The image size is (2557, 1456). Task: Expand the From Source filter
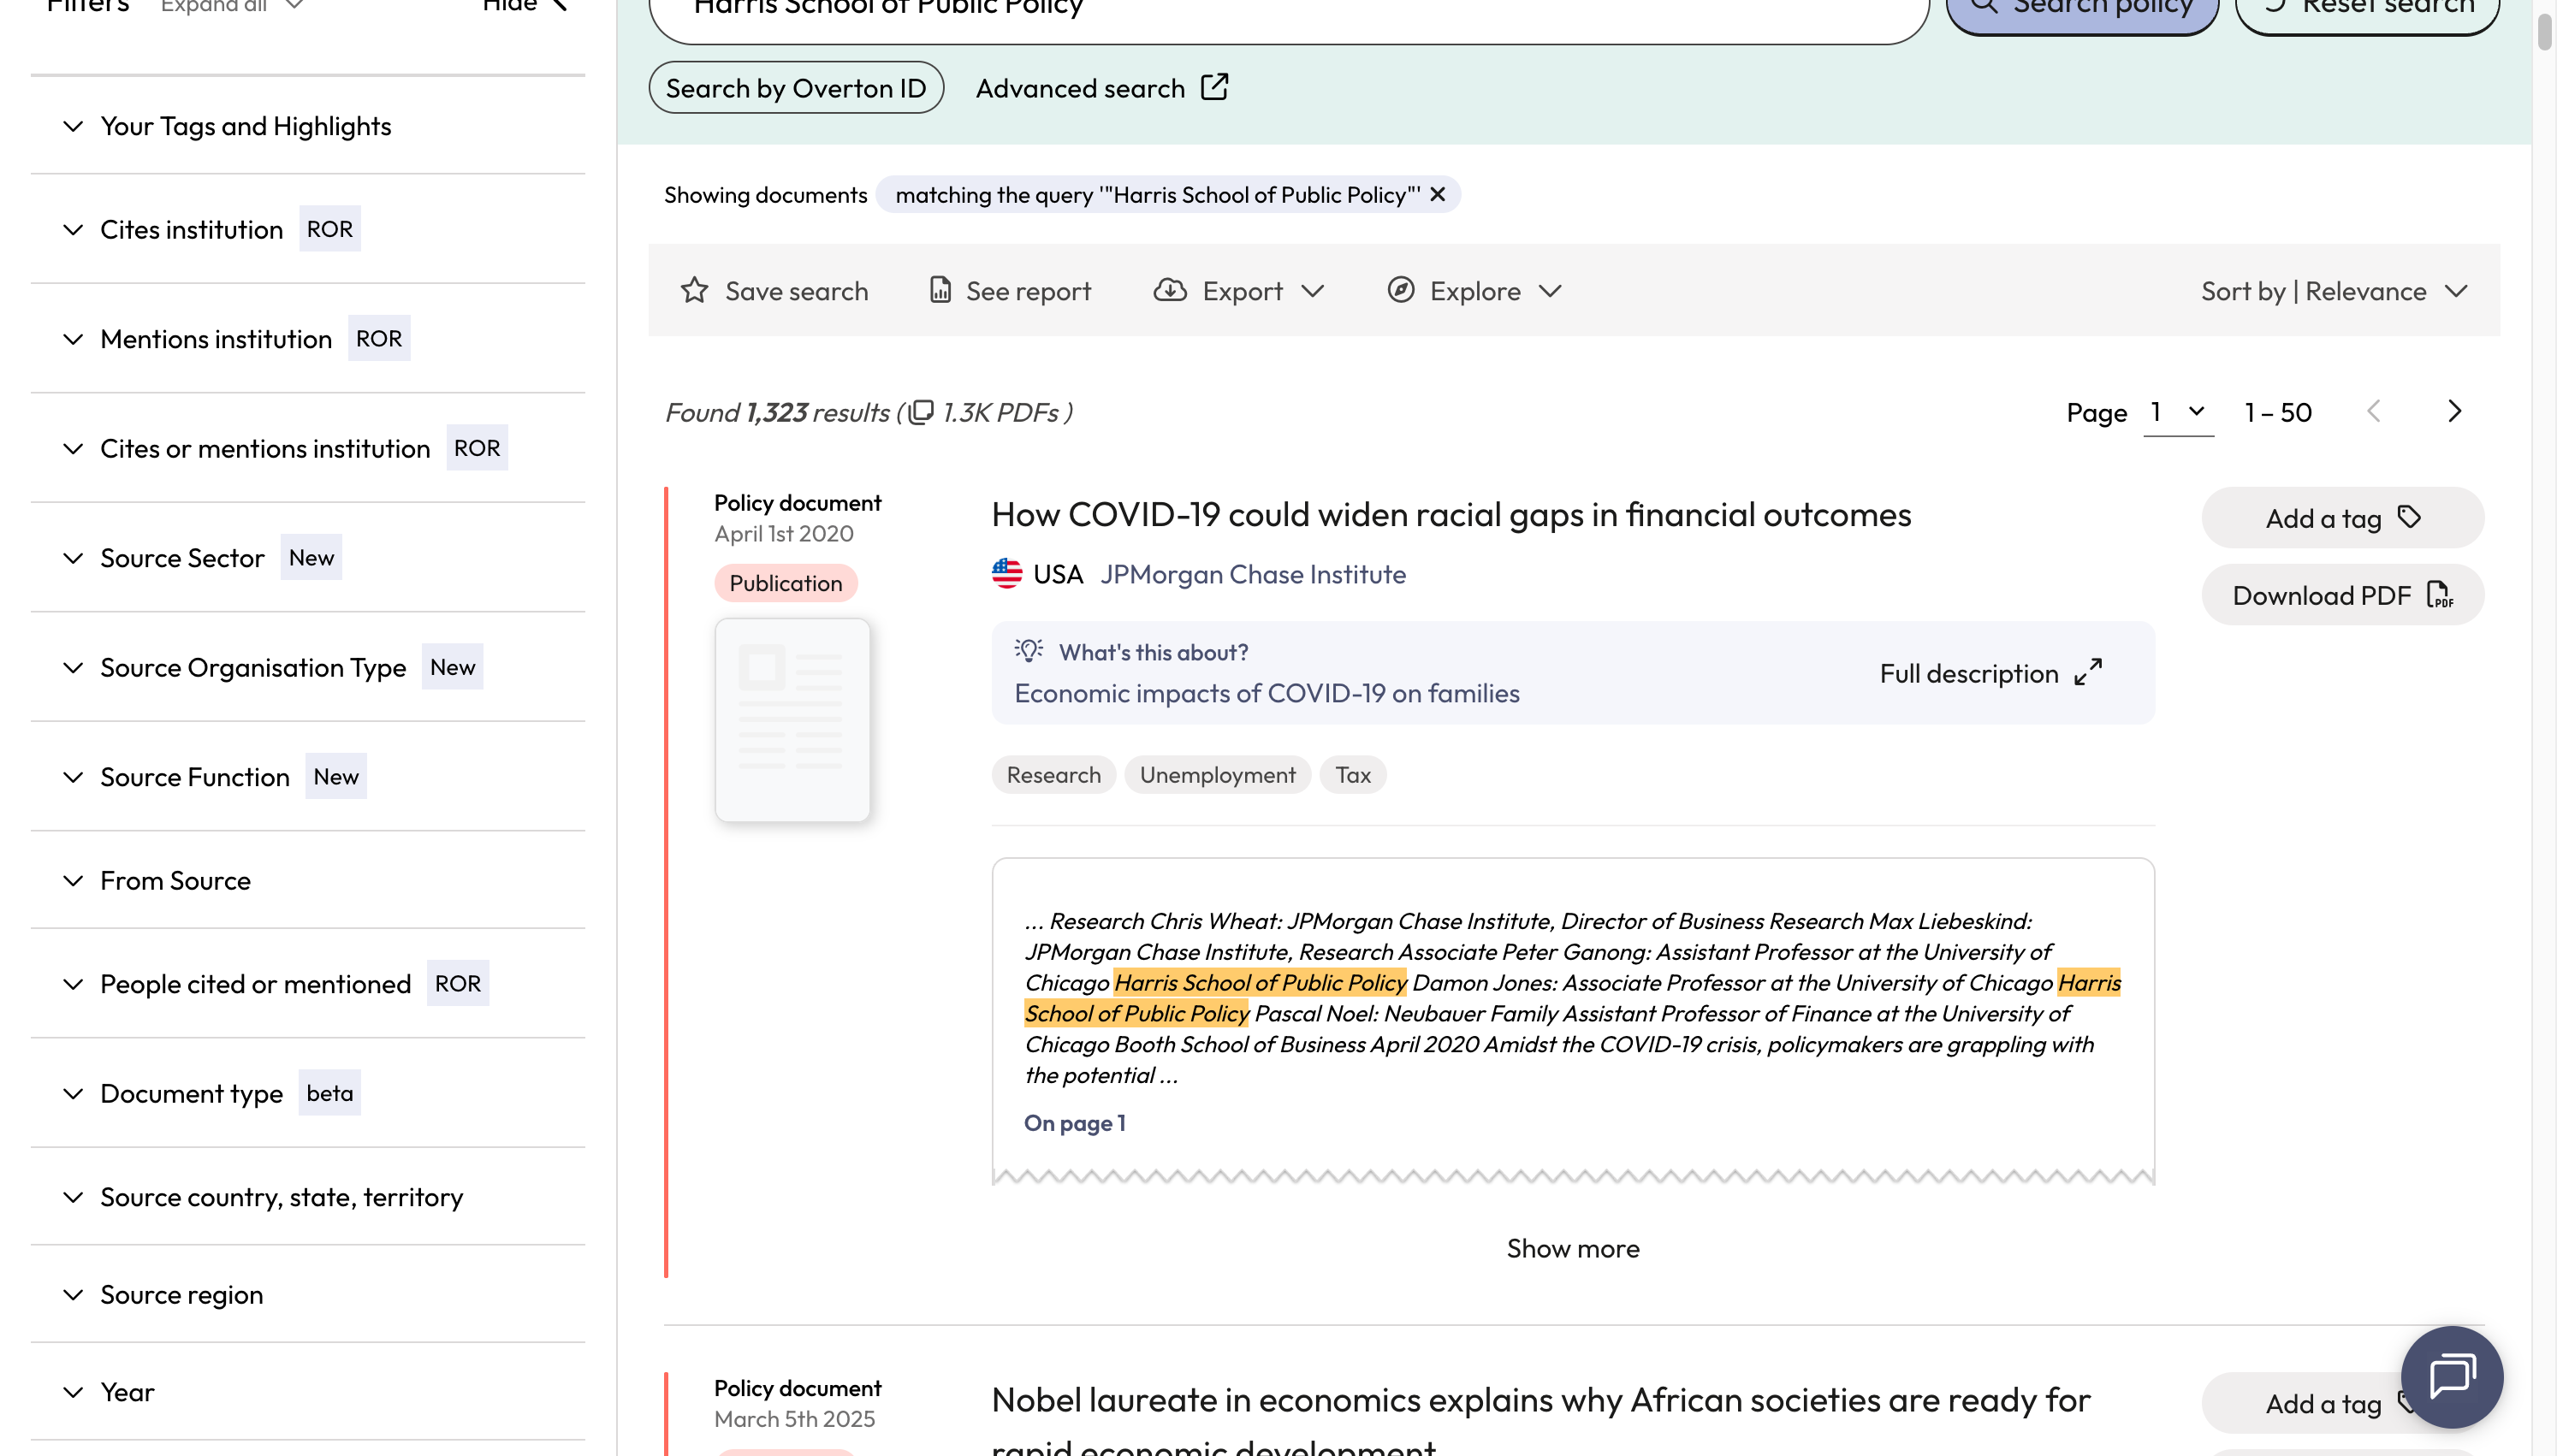[x=308, y=880]
